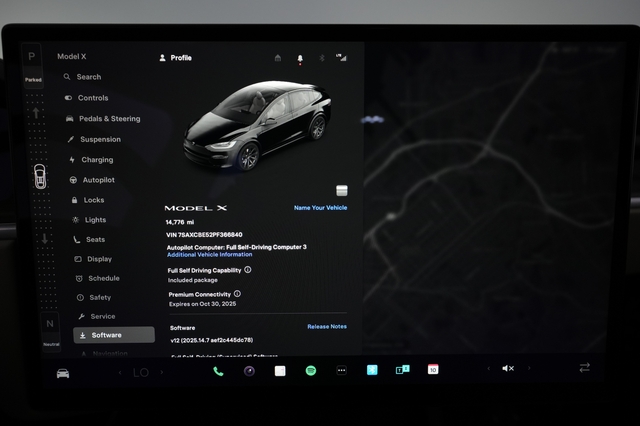Open Release Notes link

point(327,326)
